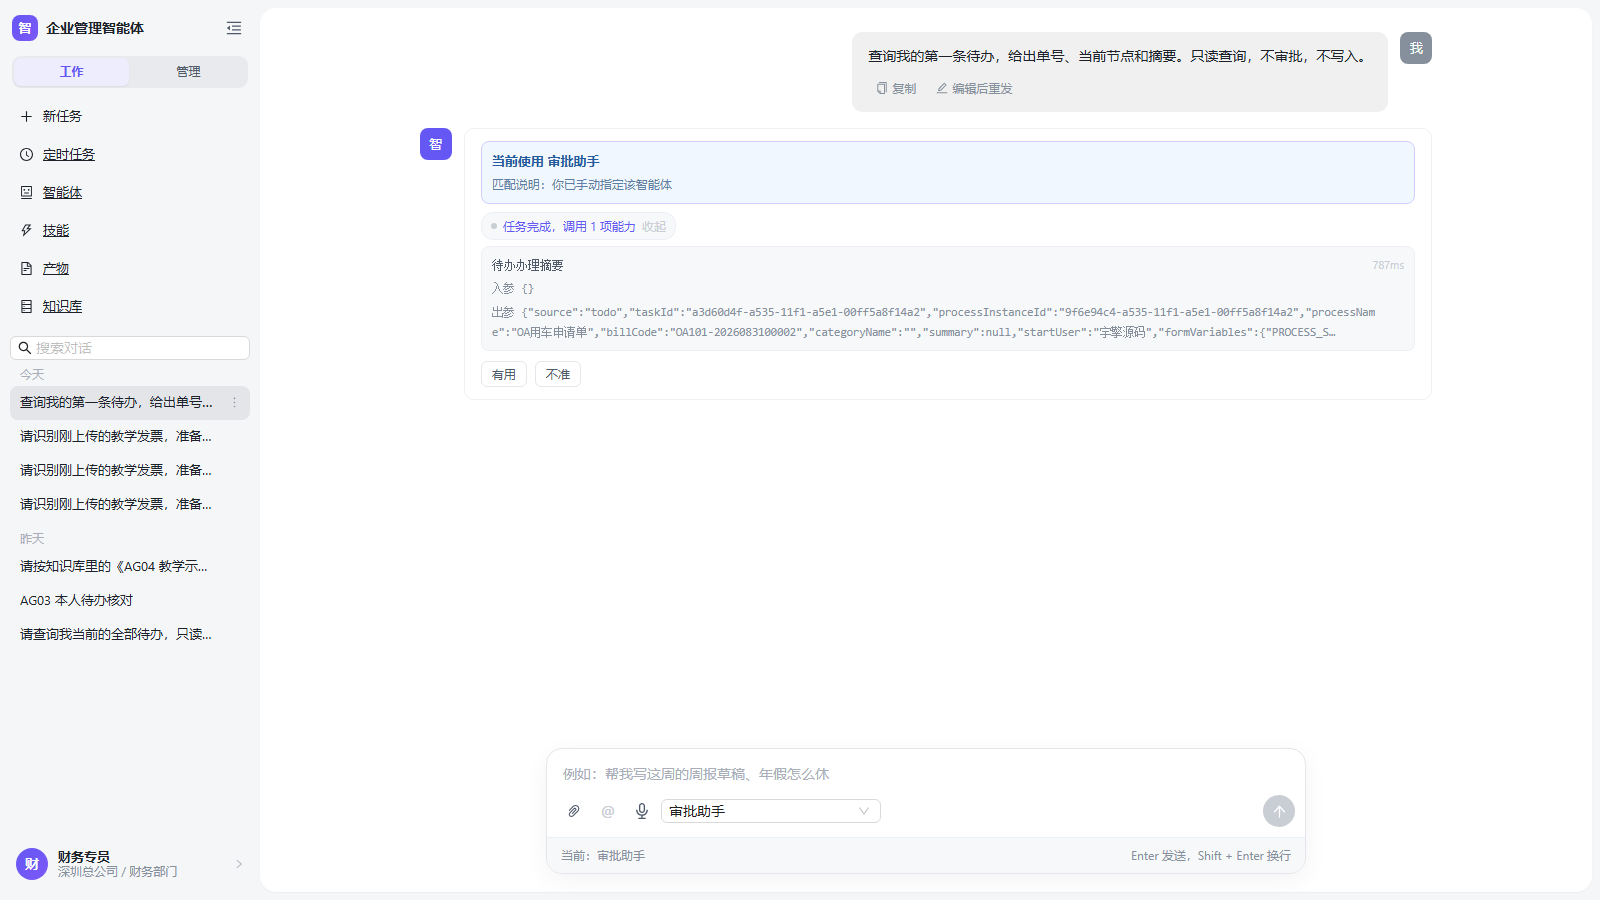Copy the user message with 复制
The image size is (1600, 900).
pyautogui.click(x=896, y=88)
